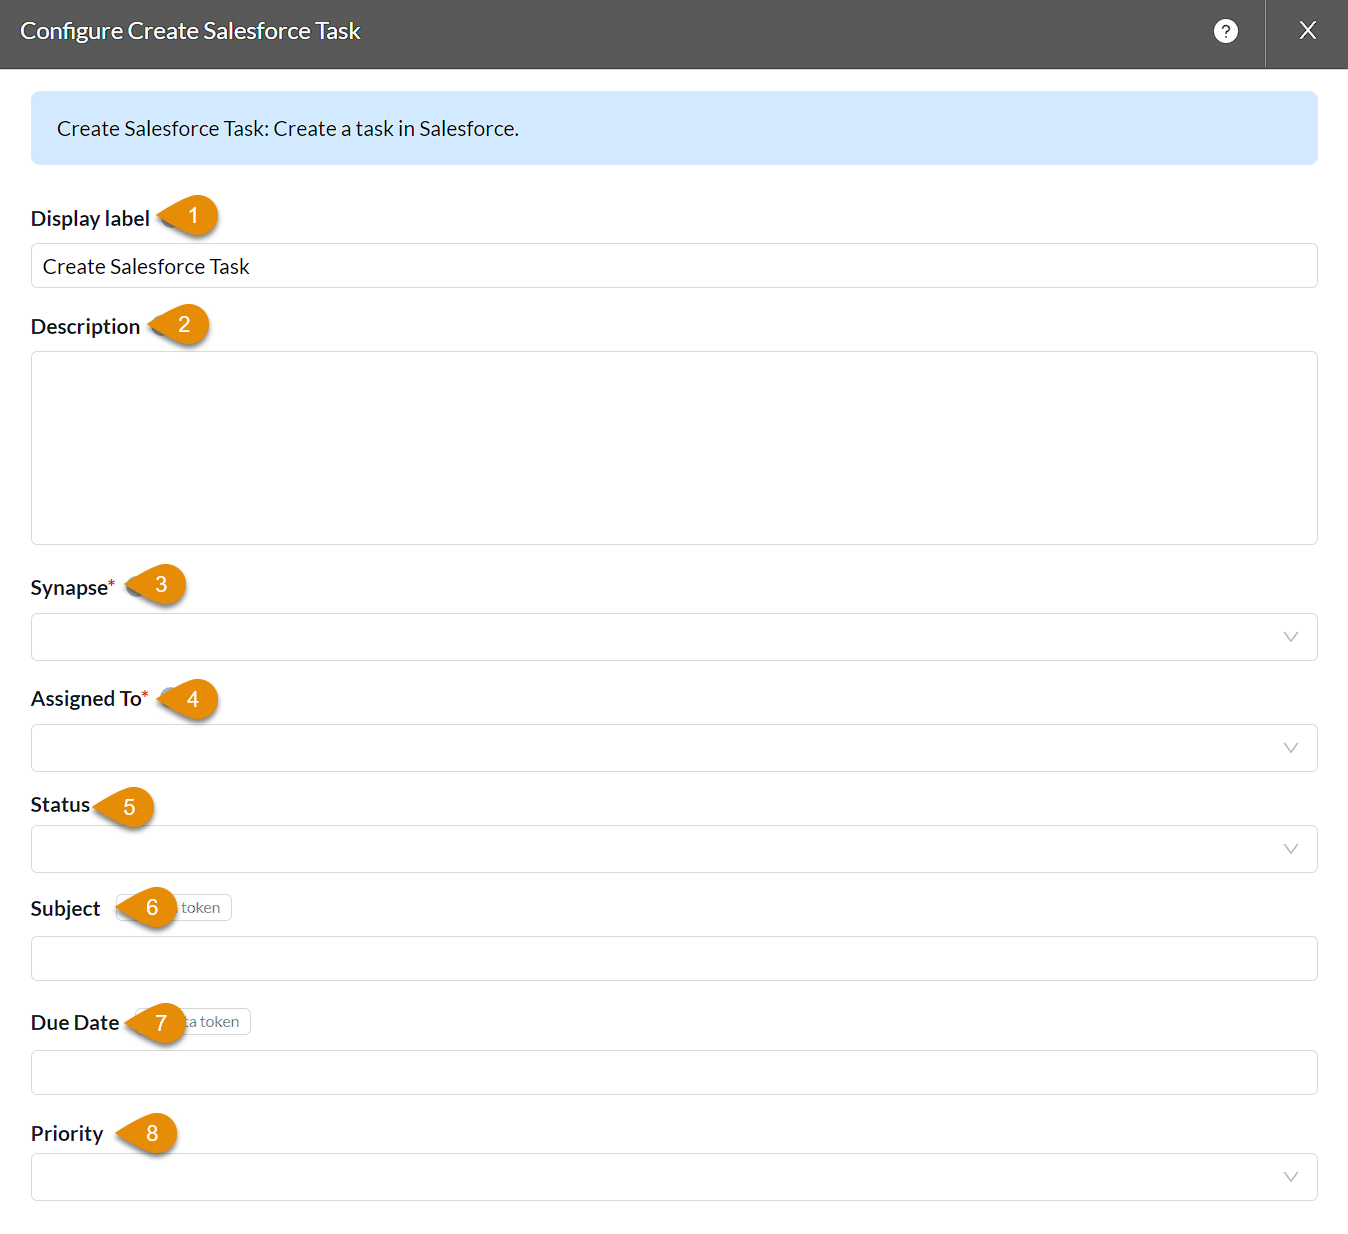Open the Assigned To dropdown
1348x1234 pixels.
pyautogui.click(x=674, y=748)
